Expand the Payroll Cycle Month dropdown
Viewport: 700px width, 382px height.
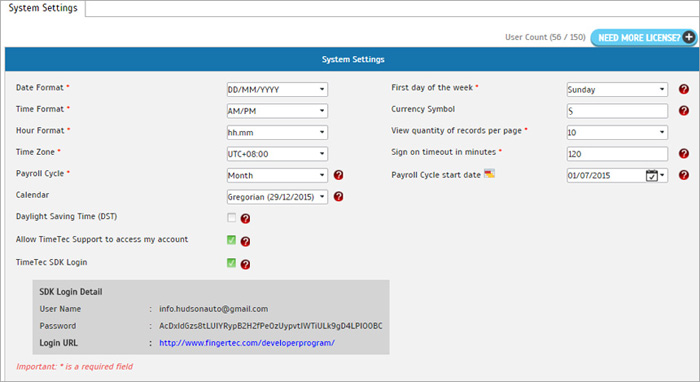click(277, 175)
